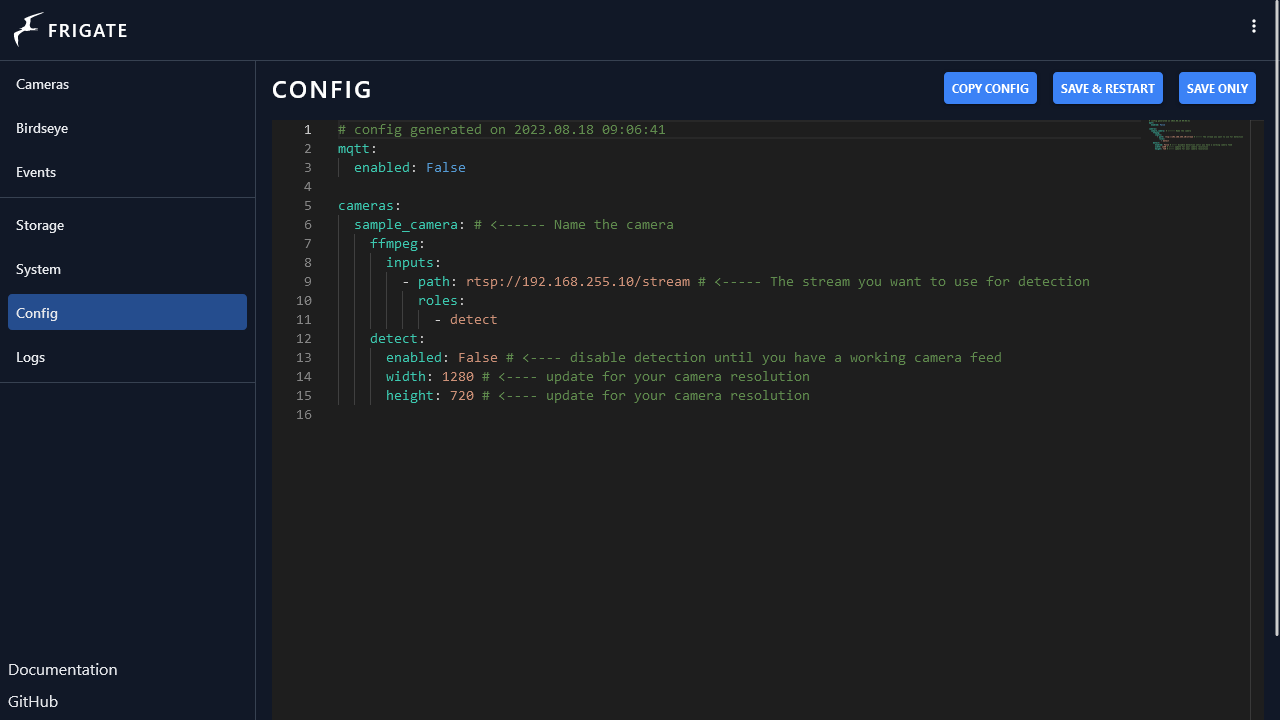Open the three-dot options menu
Image resolution: width=1280 pixels, height=720 pixels.
(1254, 27)
